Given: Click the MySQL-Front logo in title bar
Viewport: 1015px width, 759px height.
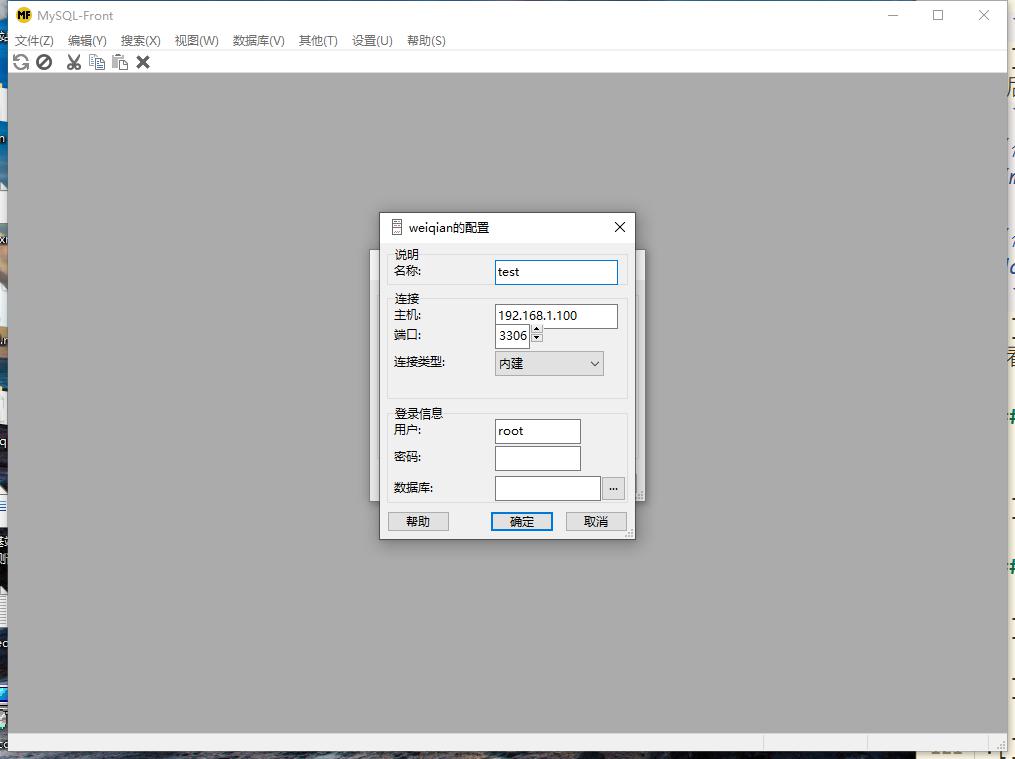Looking at the screenshot, I should (24, 15).
